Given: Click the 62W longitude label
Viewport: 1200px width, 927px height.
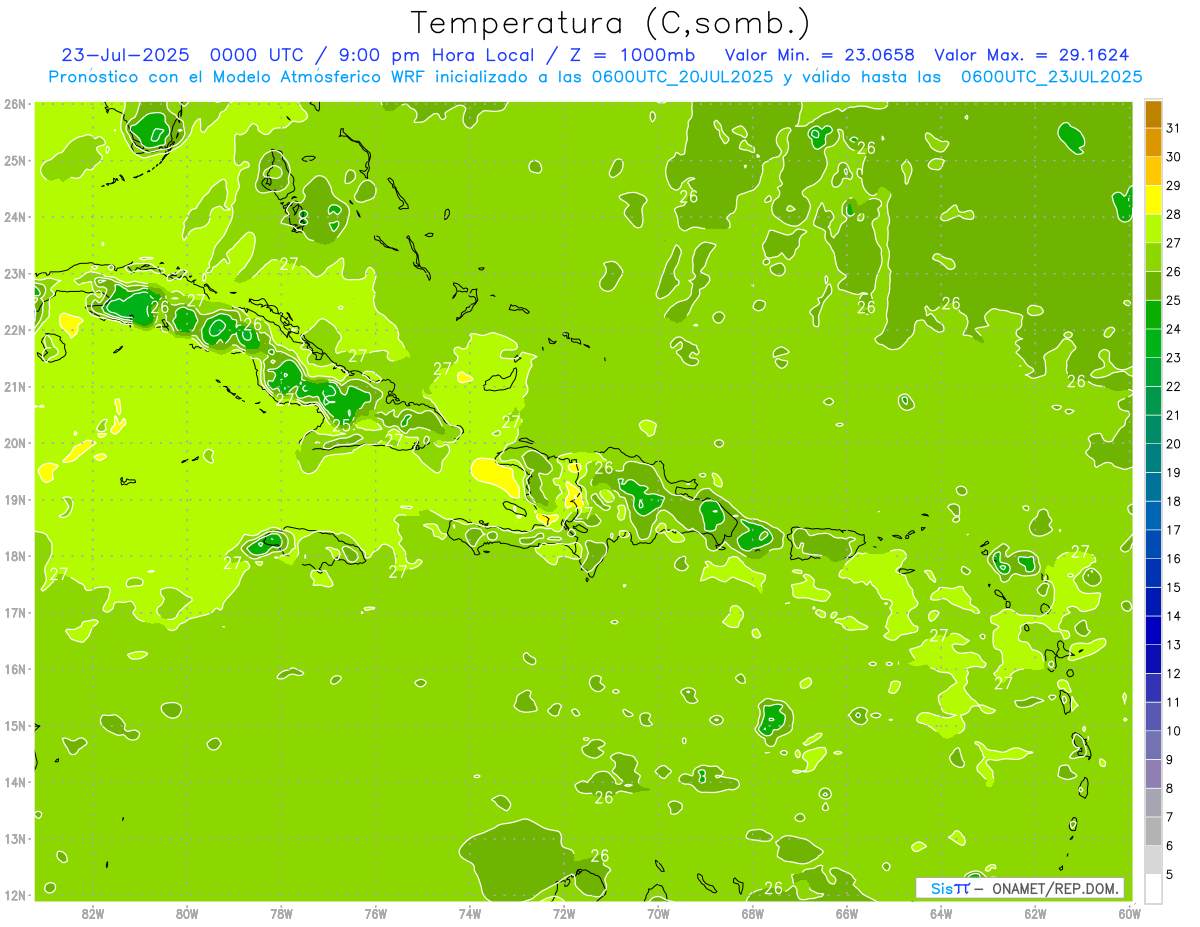Looking at the screenshot, I should coord(1035,913).
